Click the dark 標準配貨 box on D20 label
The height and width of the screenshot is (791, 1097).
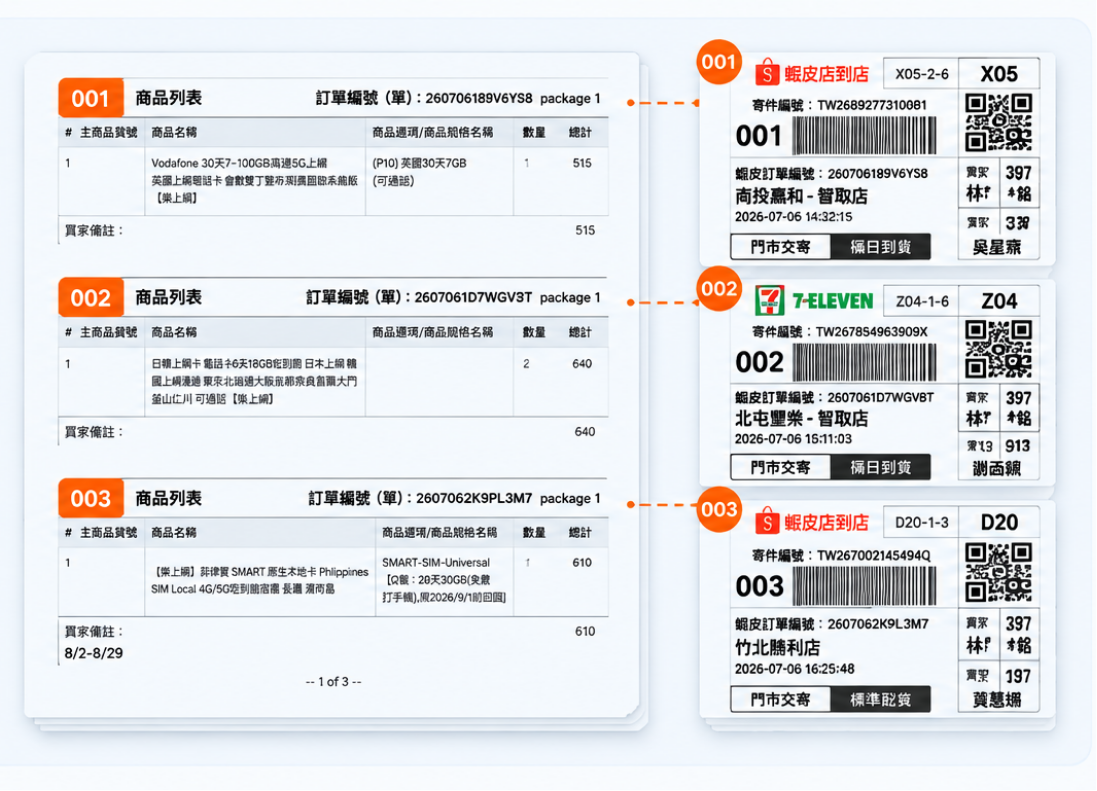pos(881,699)
